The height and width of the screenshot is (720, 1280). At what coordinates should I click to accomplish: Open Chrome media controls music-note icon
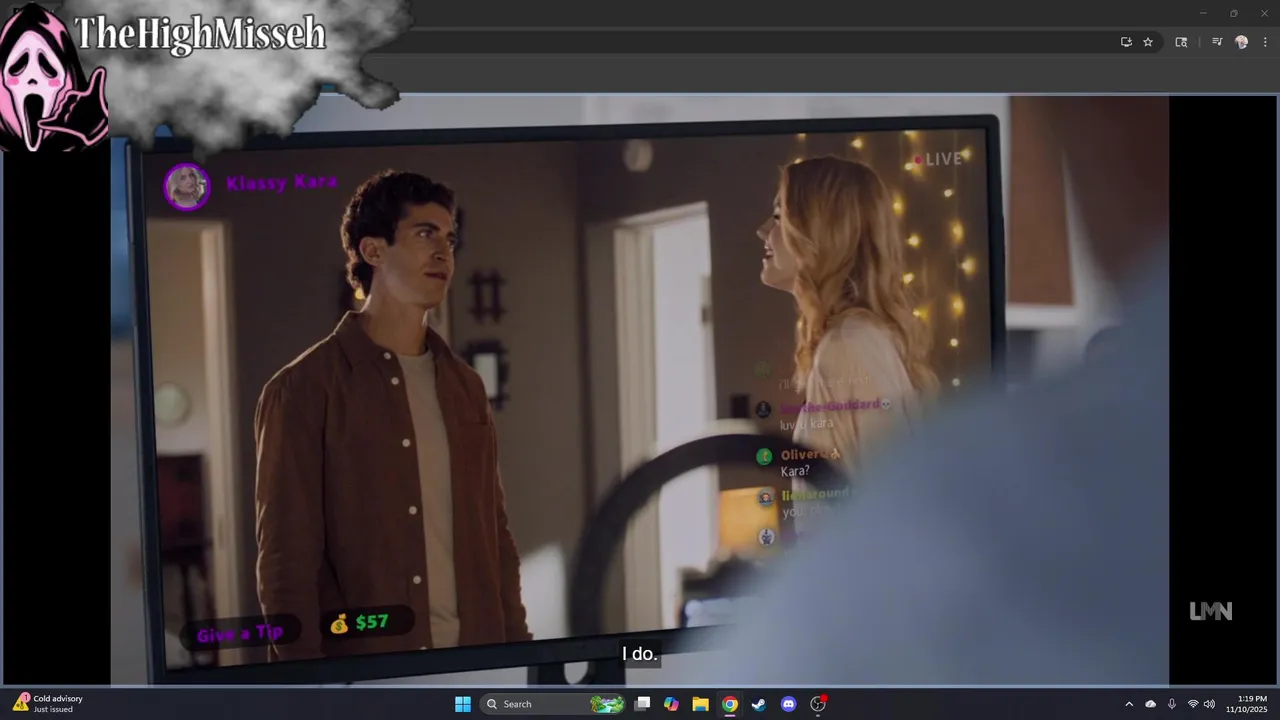[x=1217, y=42]
